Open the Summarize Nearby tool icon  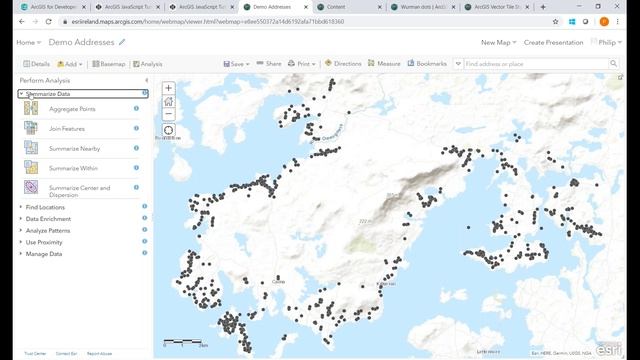tap(31, 148)
